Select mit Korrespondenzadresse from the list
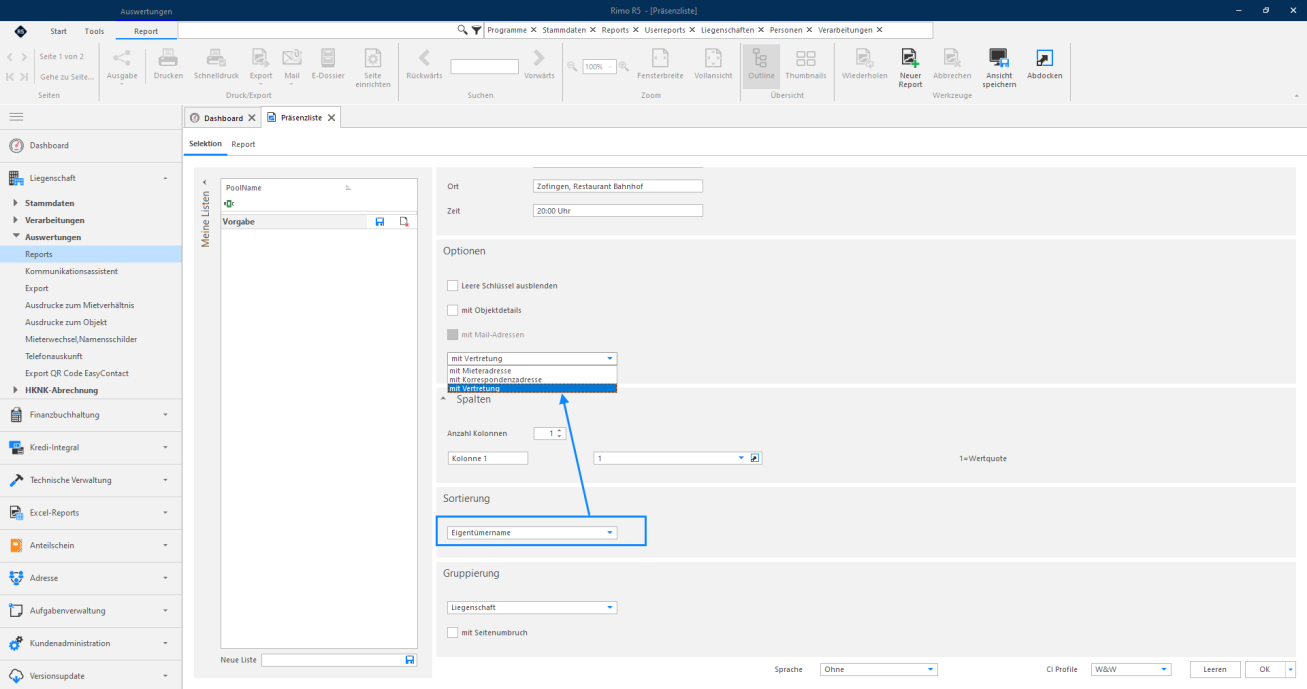Screen dimensions: 1307x689 532,379
